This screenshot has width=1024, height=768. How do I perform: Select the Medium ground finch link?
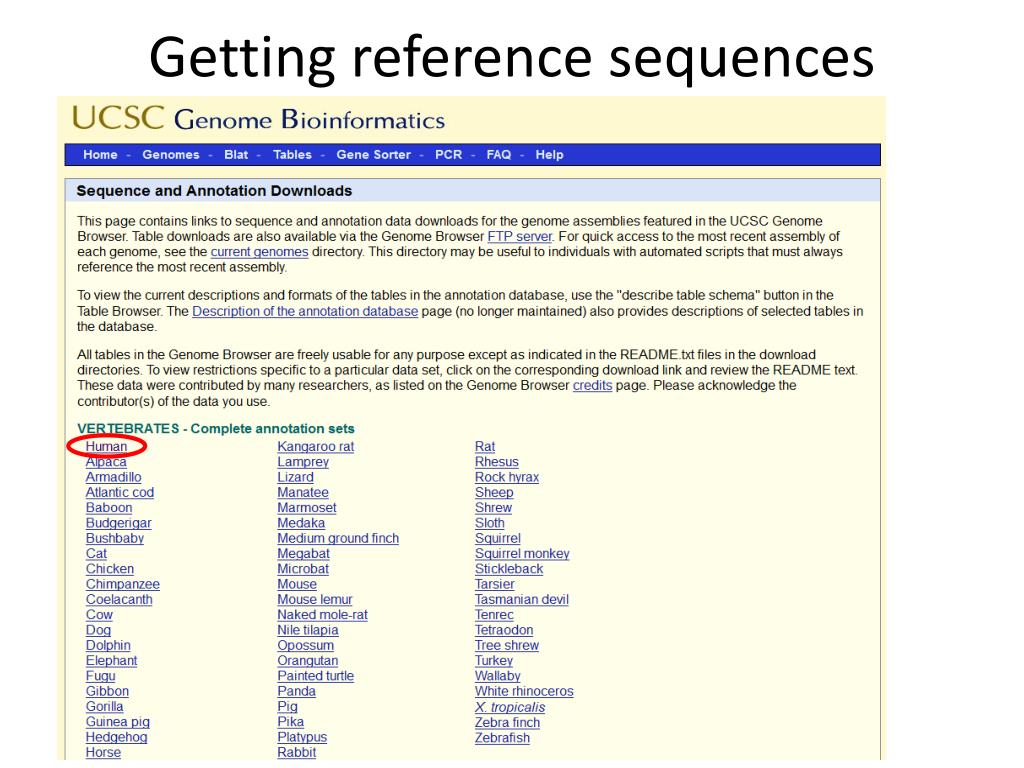click(338, 539)
